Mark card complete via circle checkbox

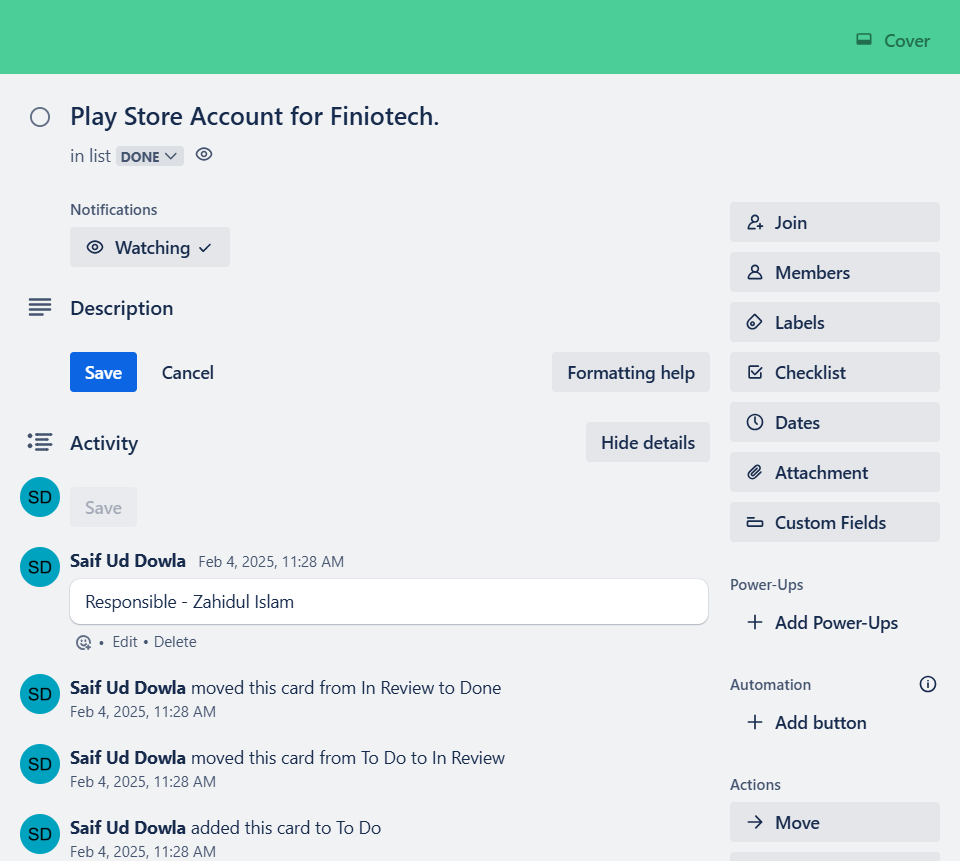point(40,117)
